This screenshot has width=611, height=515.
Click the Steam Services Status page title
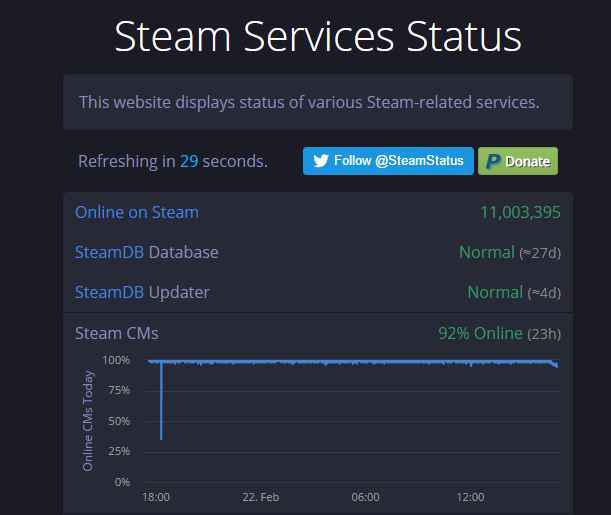point(318,36)
